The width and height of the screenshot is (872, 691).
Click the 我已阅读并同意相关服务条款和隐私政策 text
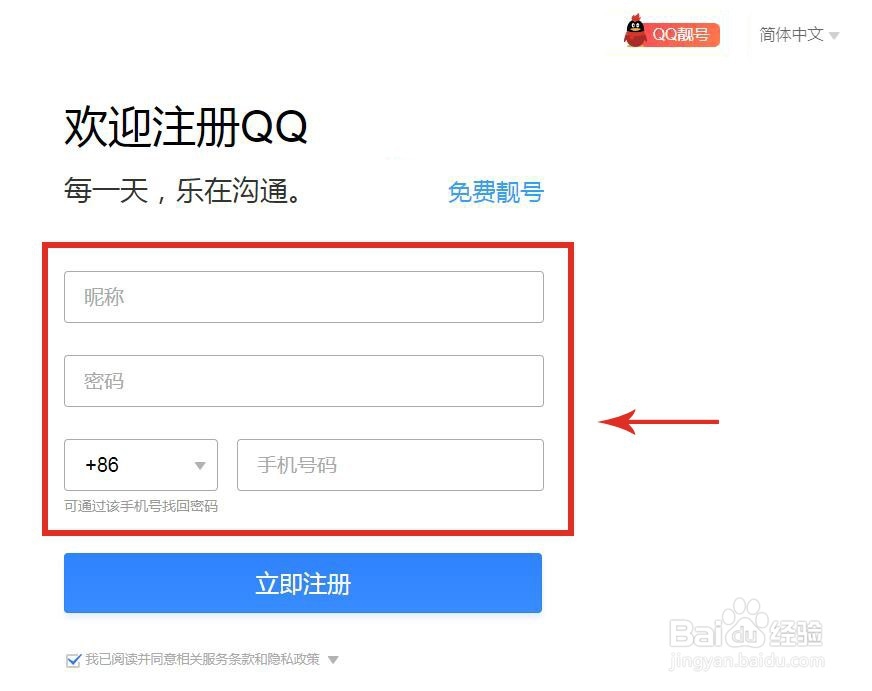pos(202,659)
